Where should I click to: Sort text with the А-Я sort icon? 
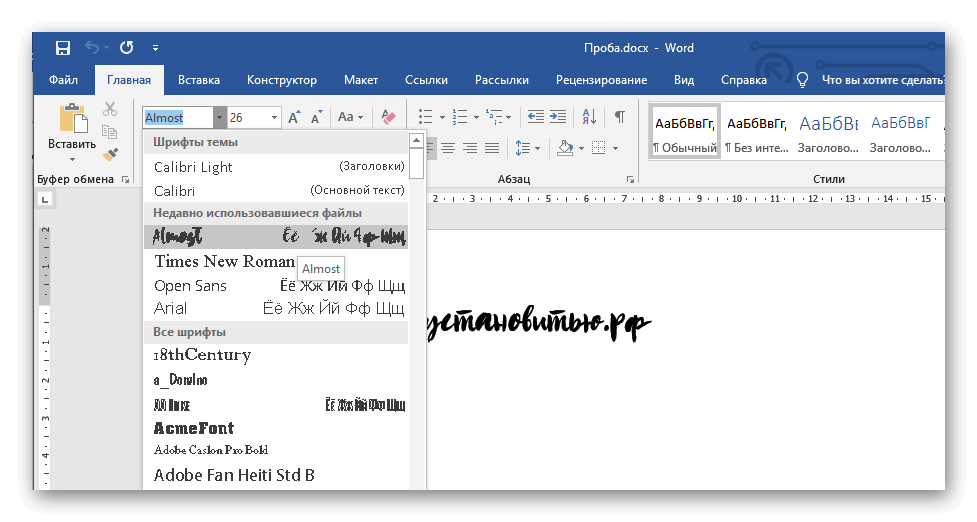point(589,116)
